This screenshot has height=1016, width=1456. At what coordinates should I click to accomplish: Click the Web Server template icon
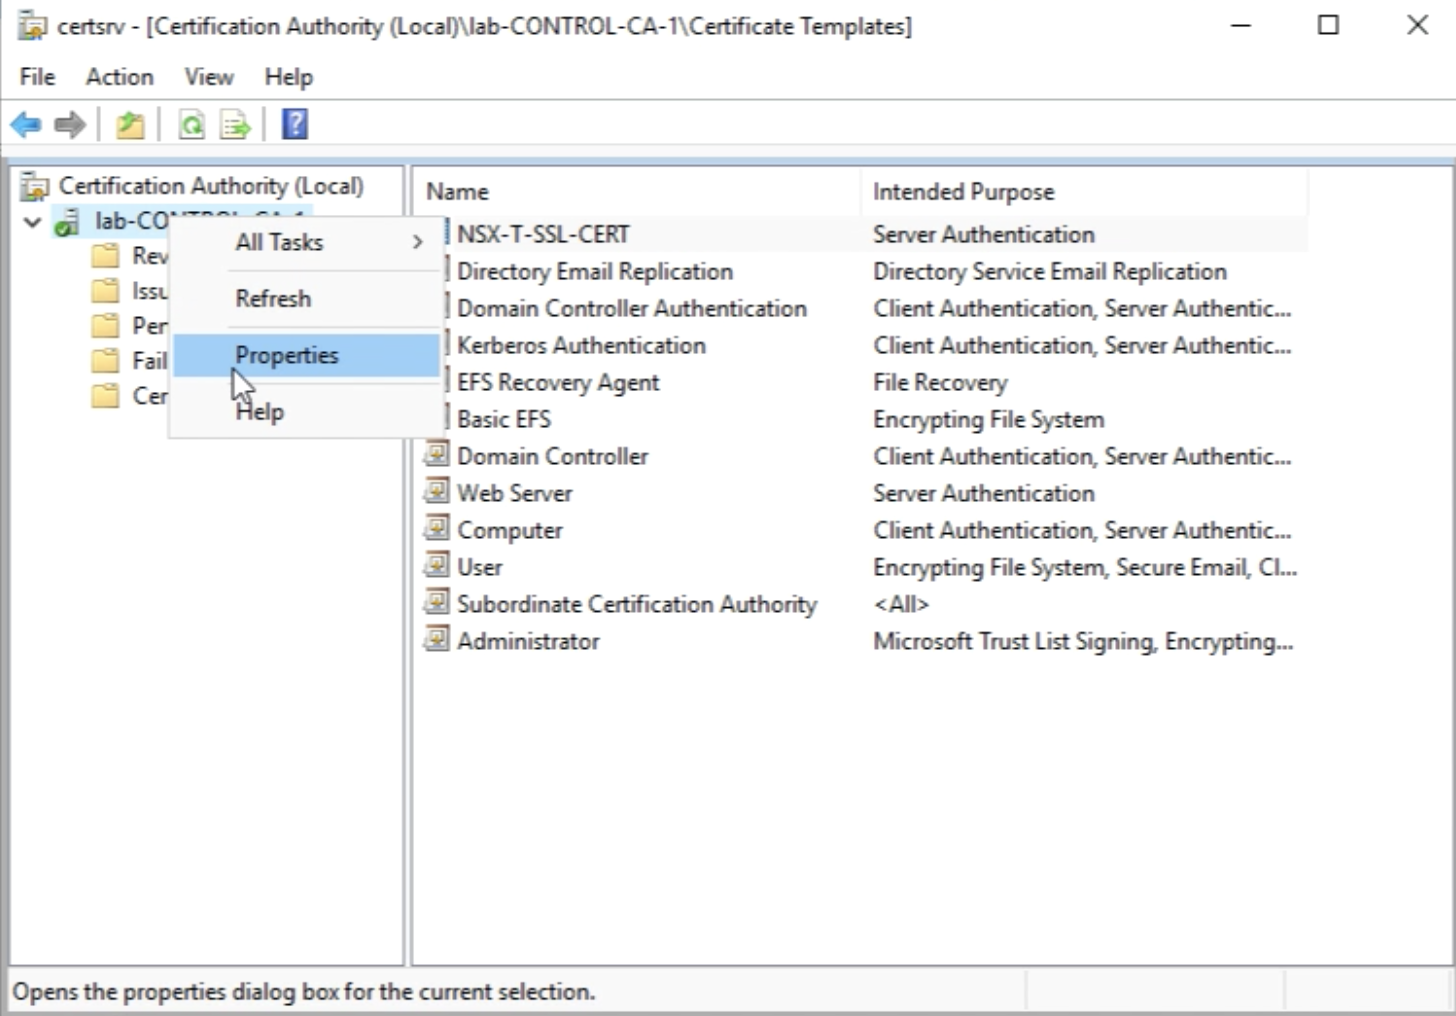tap(436, 492)
